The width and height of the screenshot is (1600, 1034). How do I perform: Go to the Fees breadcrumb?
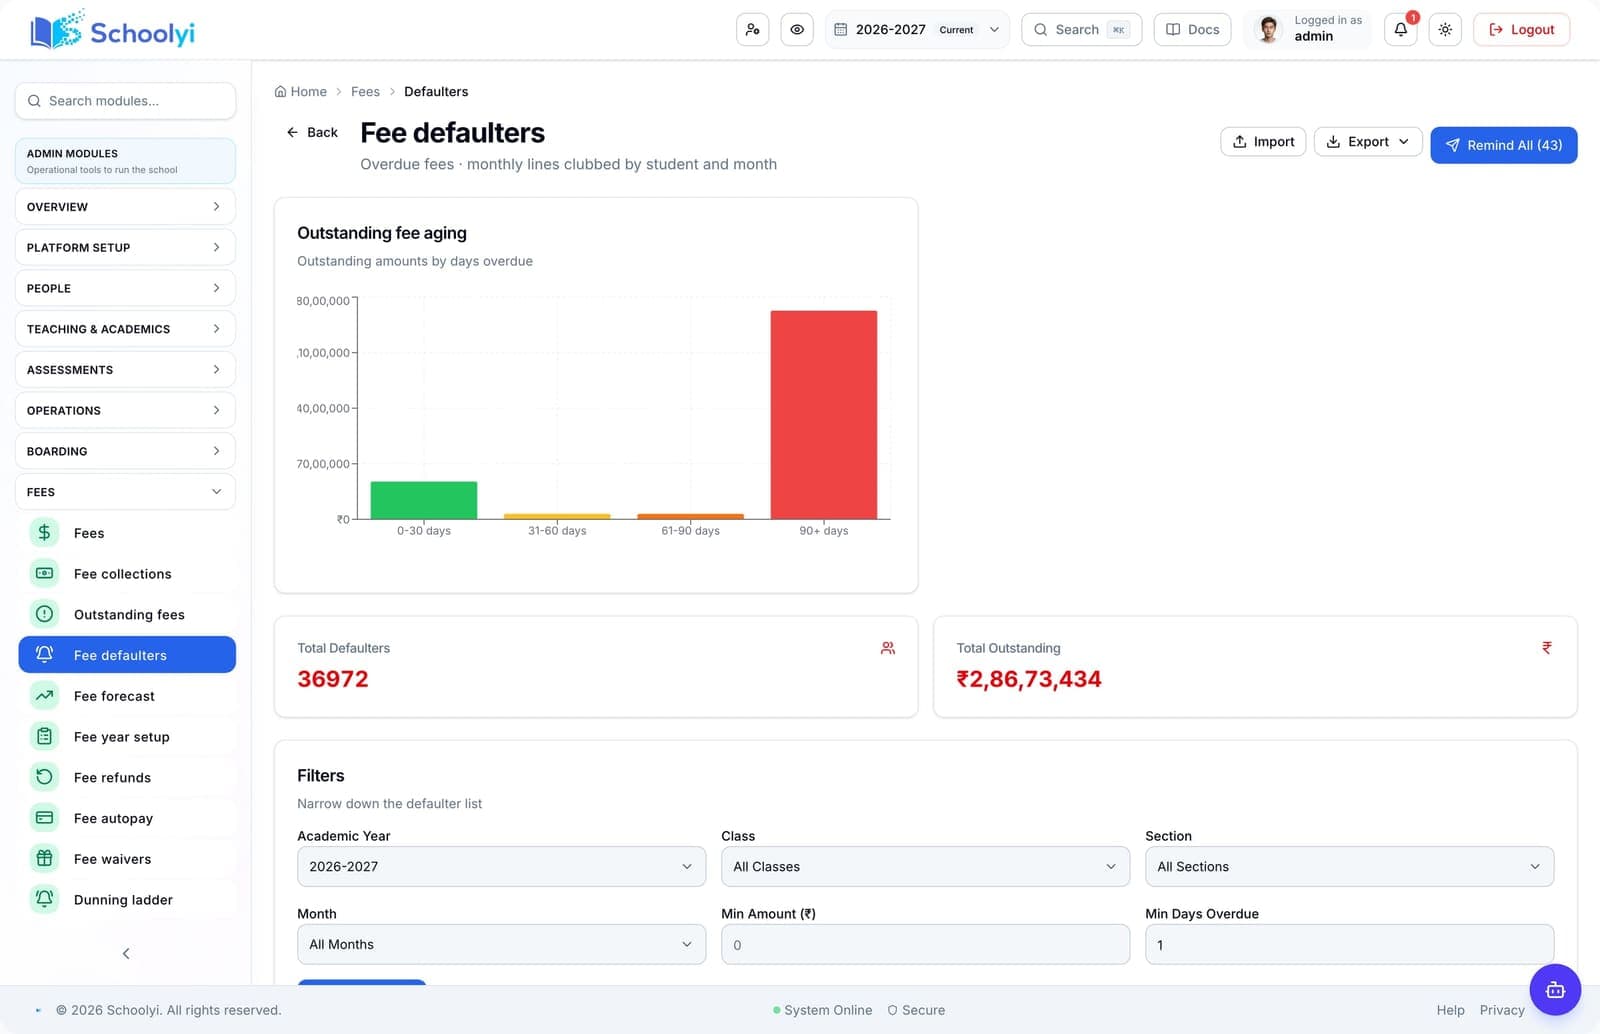pyautogui.click(x=365, y=91)
